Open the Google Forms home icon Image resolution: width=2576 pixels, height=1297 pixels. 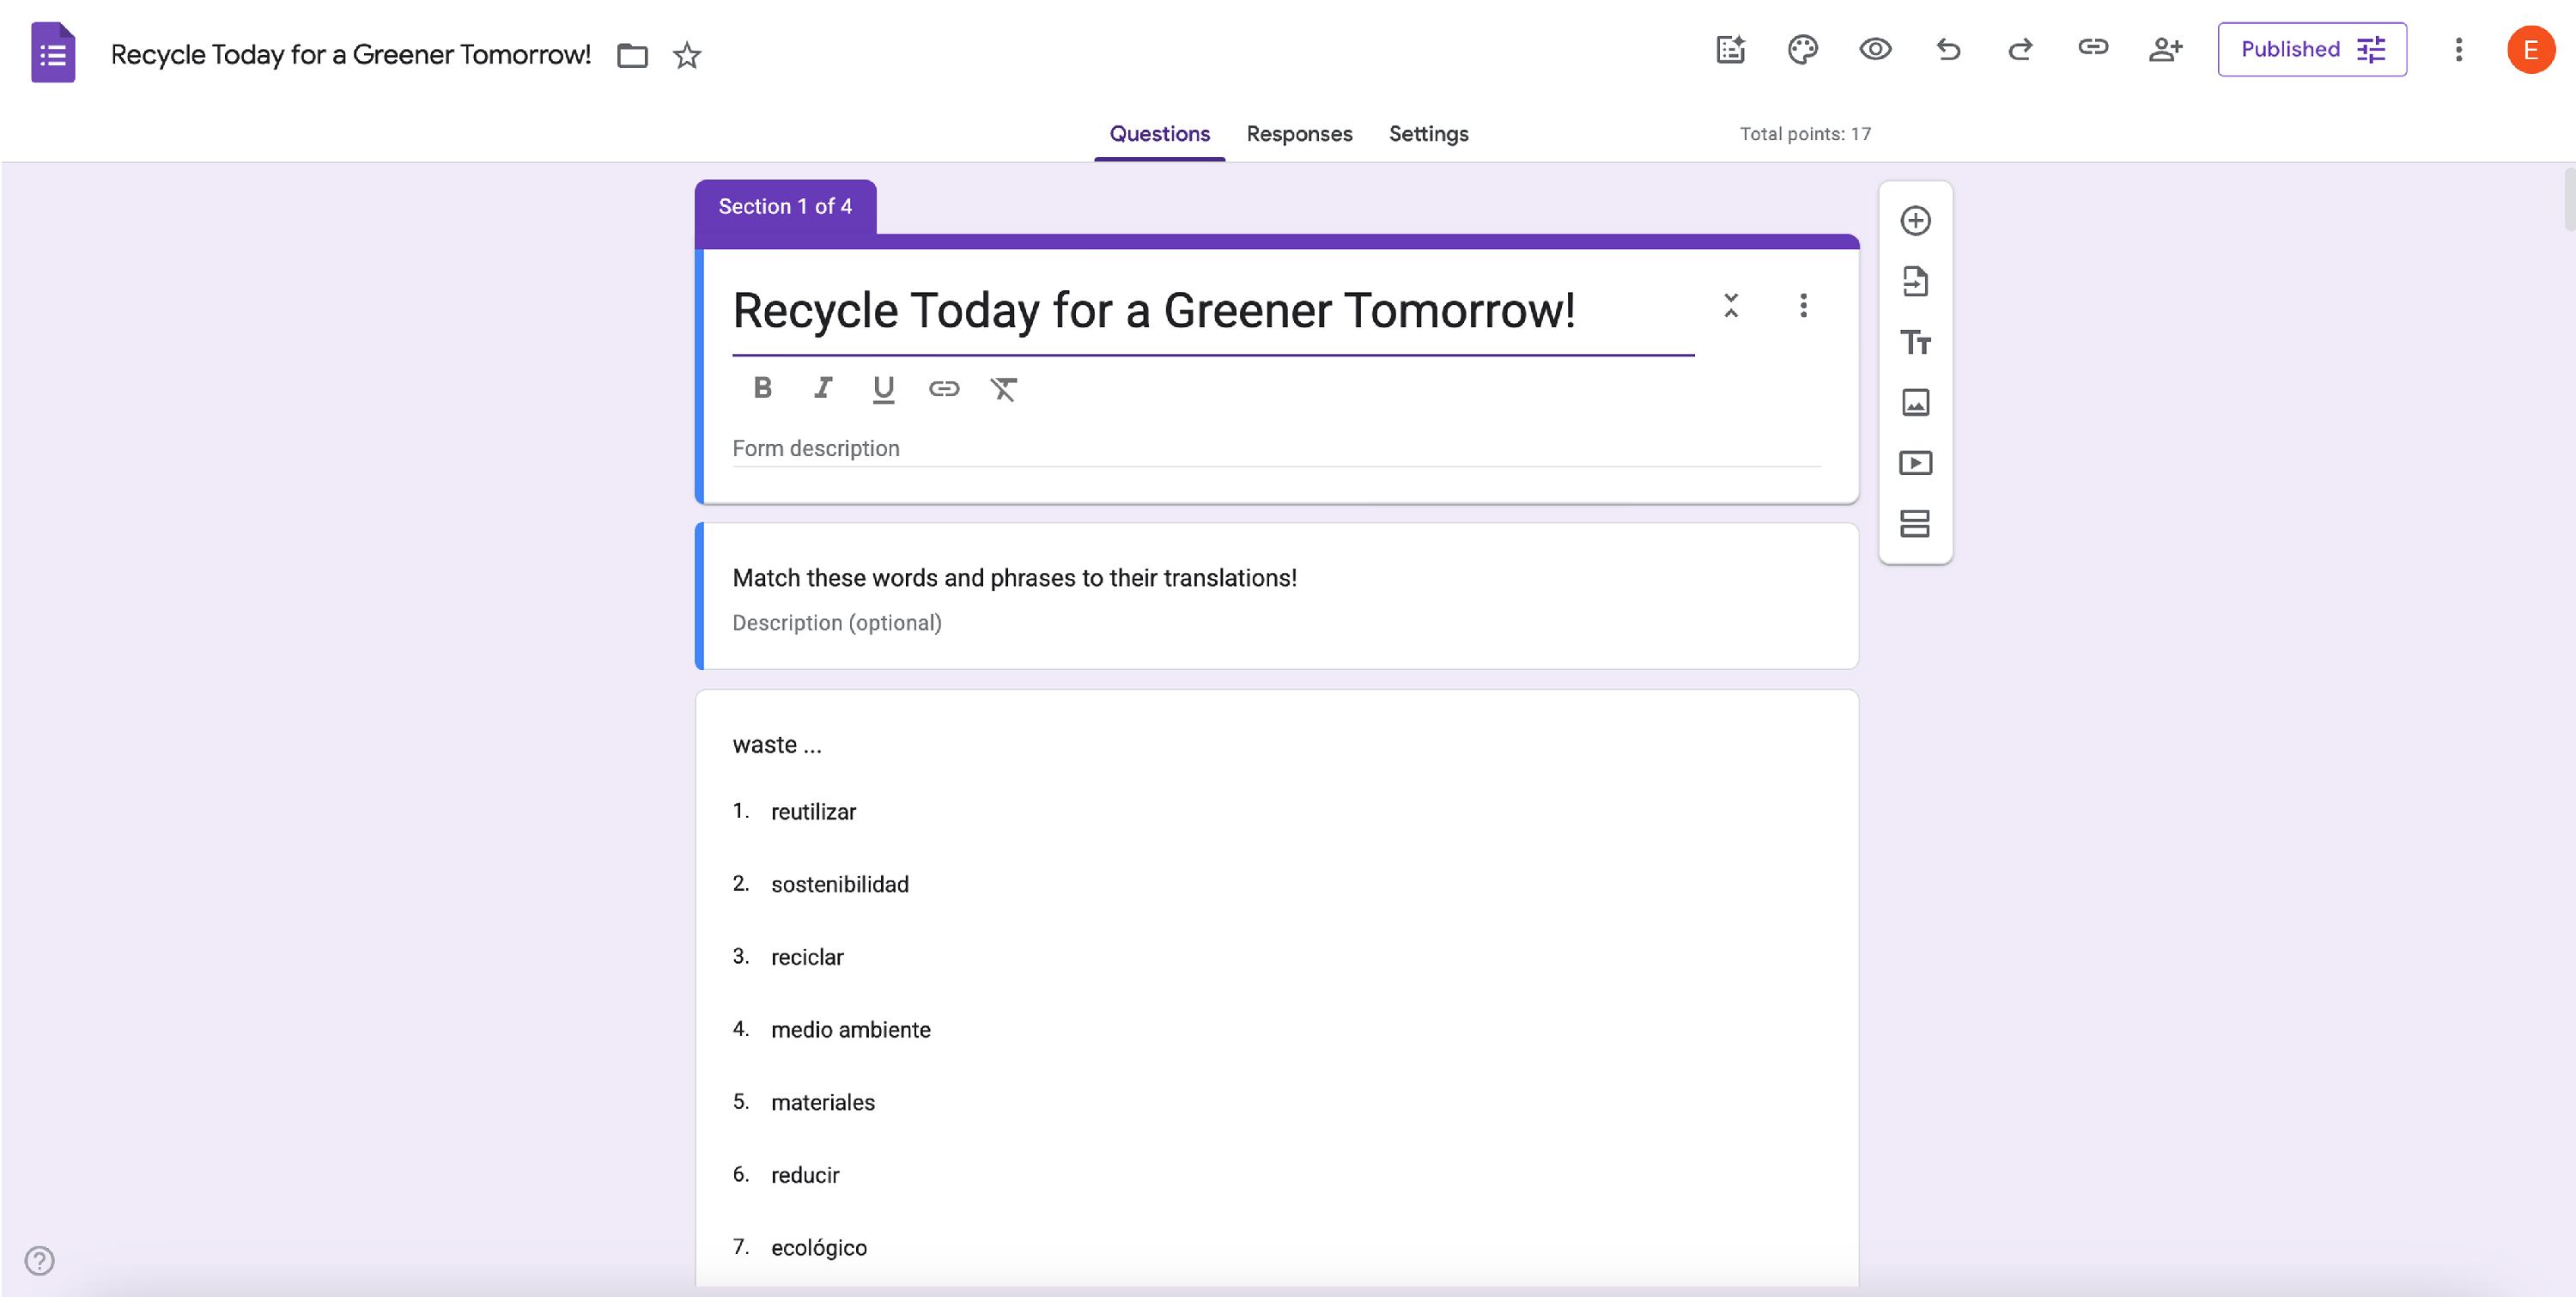[x=53, y=52]
